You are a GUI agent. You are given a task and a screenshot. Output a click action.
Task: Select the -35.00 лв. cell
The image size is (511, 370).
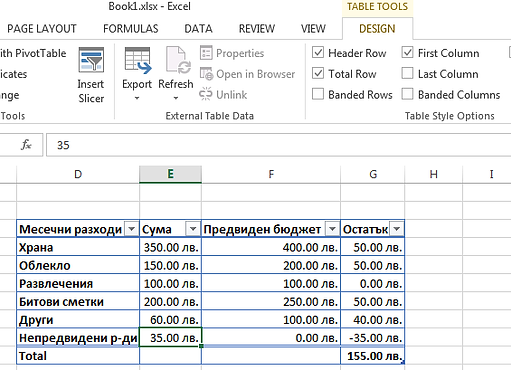click(373, 338)
